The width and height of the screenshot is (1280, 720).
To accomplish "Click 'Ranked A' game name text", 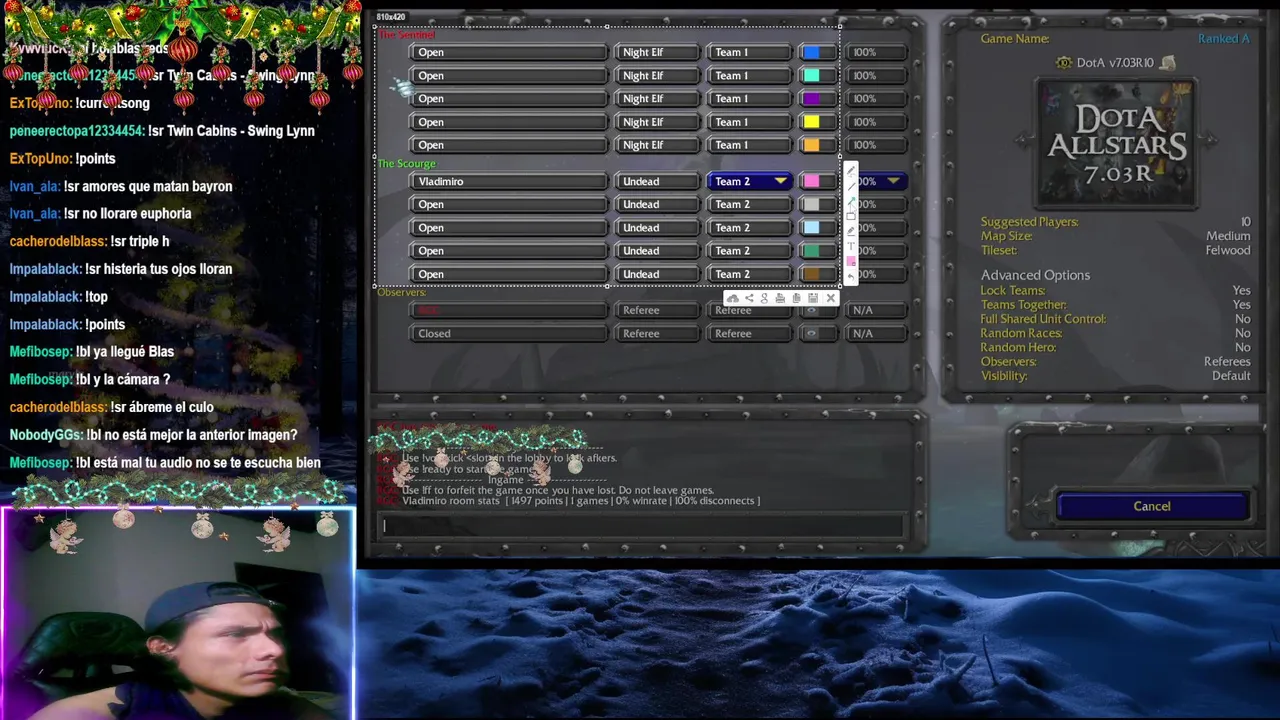I will coord(1224,39).
